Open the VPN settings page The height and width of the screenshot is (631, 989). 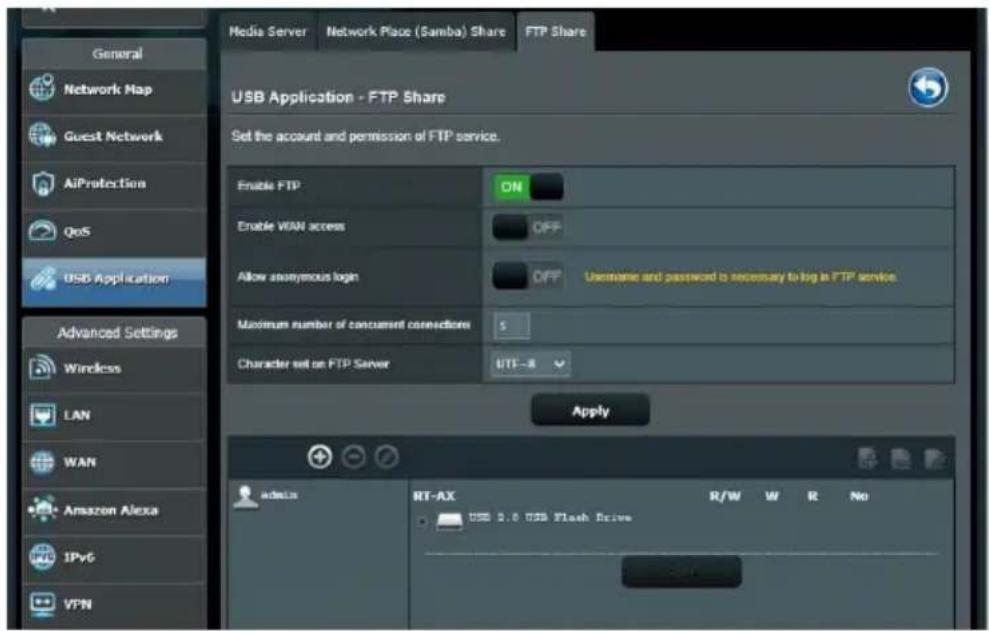click(114, 604)
